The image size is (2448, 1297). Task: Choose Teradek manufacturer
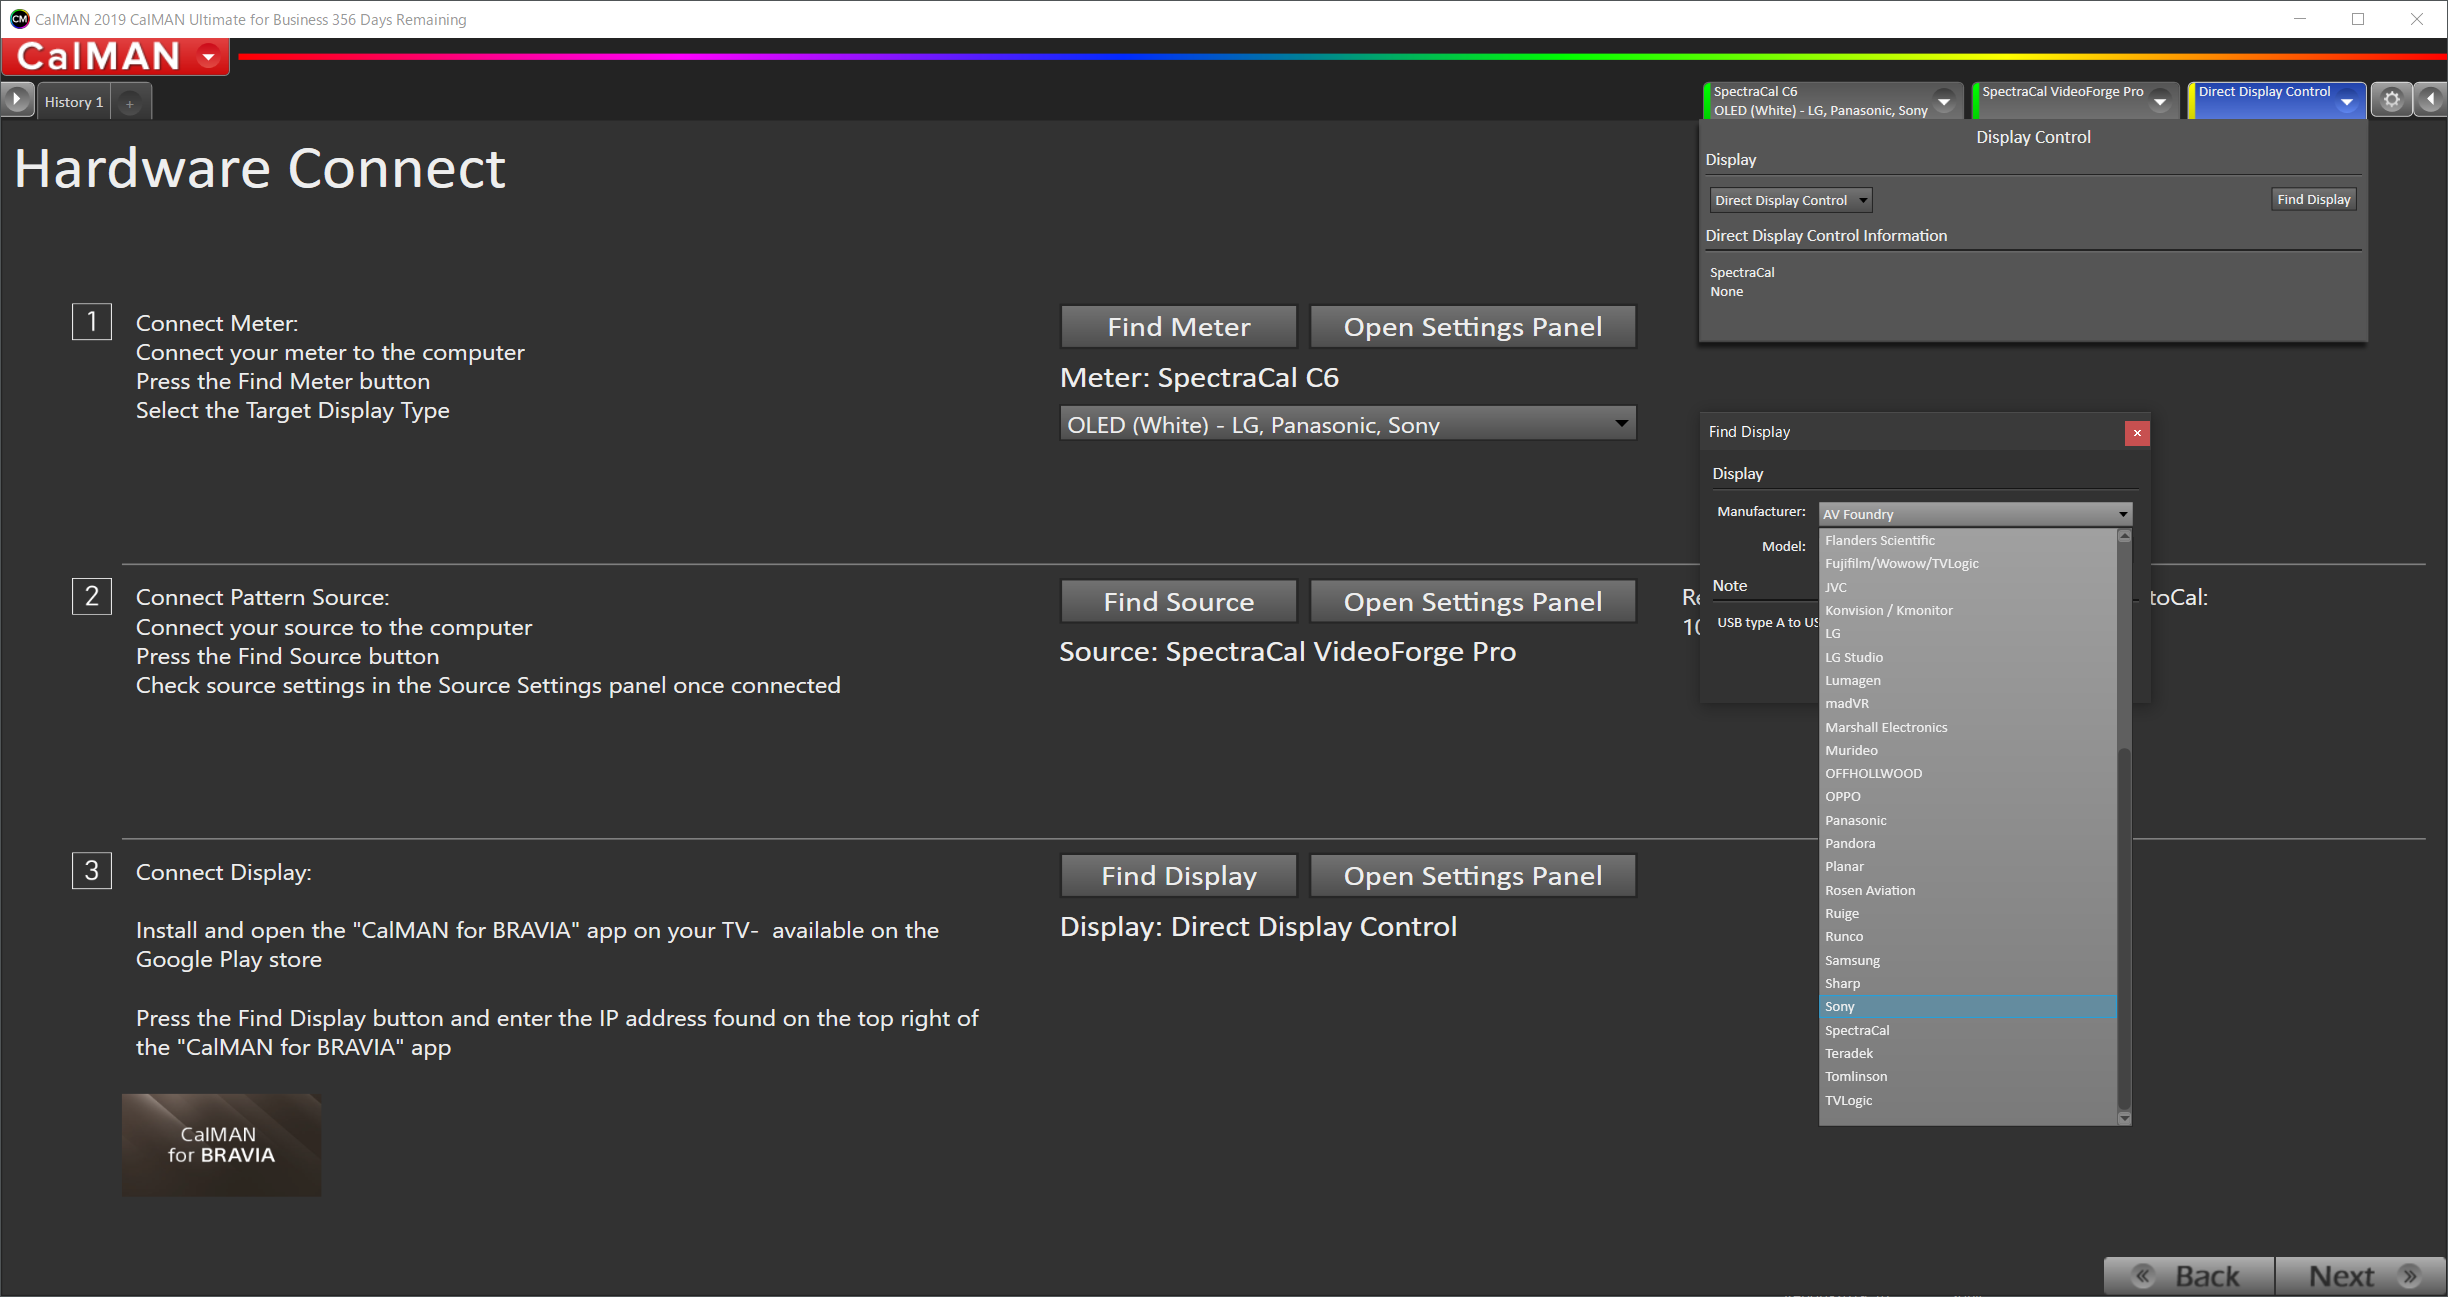(x=1968, y=1053)
